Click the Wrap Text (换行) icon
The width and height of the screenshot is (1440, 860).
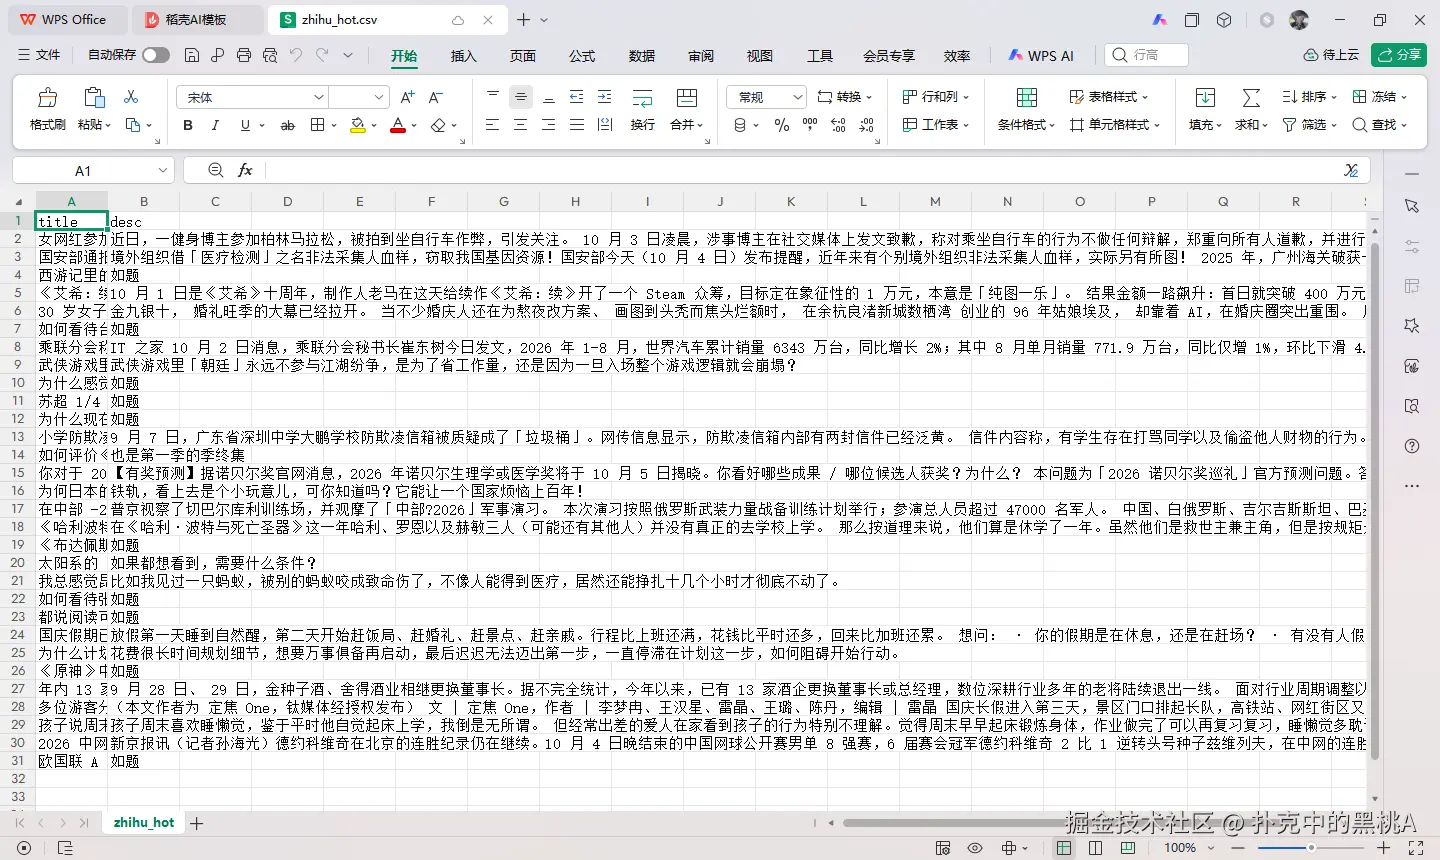point(642,98)
